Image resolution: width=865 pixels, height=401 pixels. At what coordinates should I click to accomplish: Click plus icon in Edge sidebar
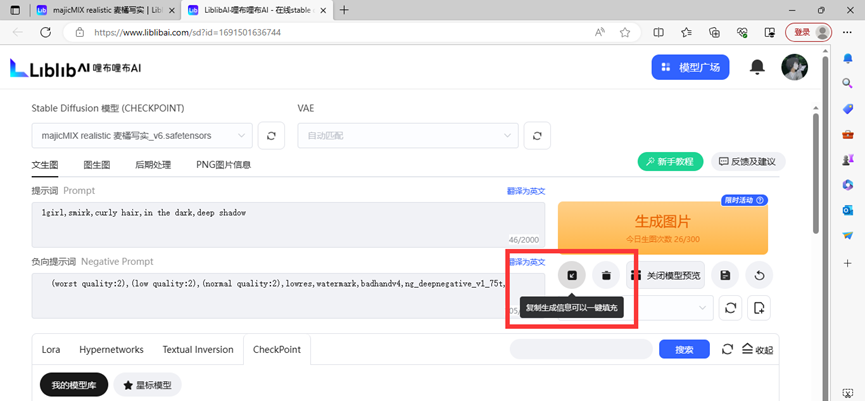click(x=847, y=263)
